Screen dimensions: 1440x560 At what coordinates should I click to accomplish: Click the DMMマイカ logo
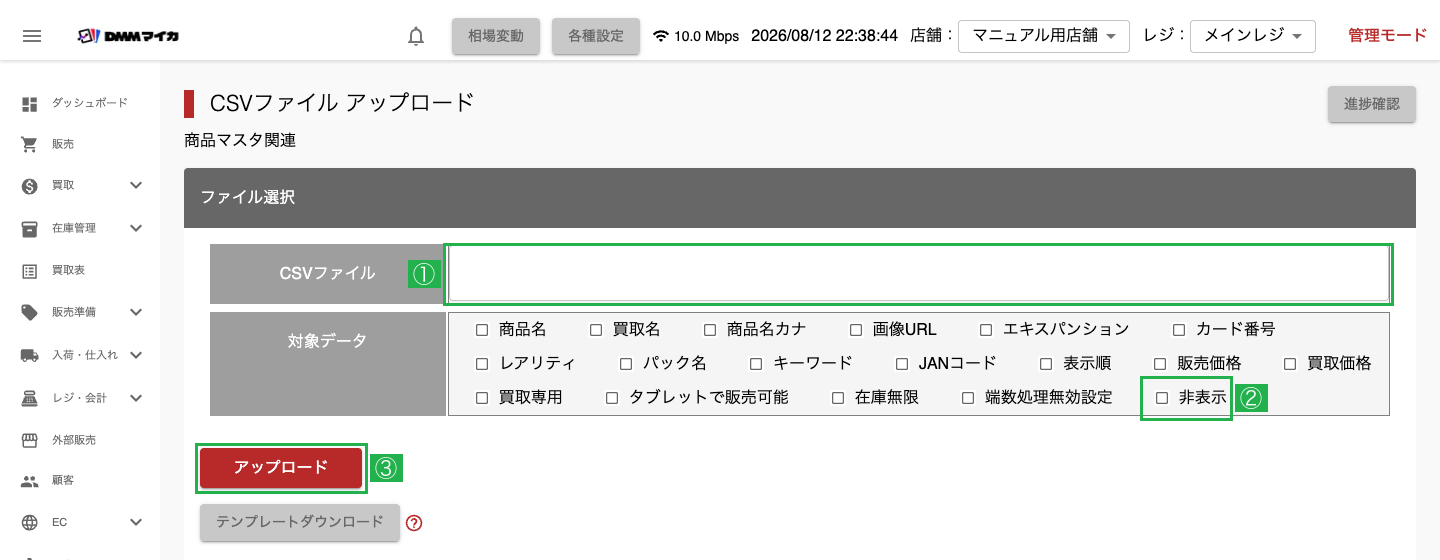point(128,36)
